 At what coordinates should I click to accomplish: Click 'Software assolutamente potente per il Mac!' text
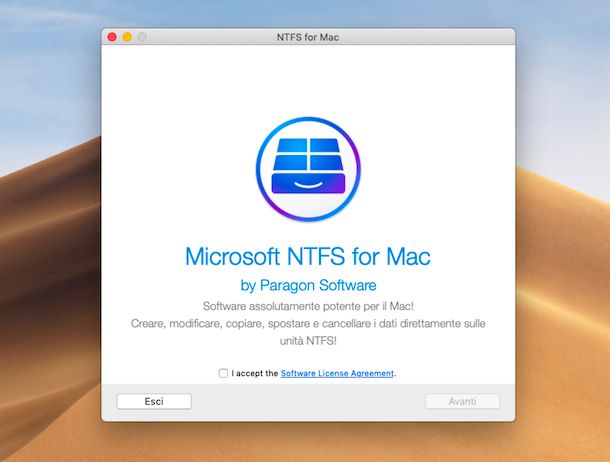[x=308, y=306]
